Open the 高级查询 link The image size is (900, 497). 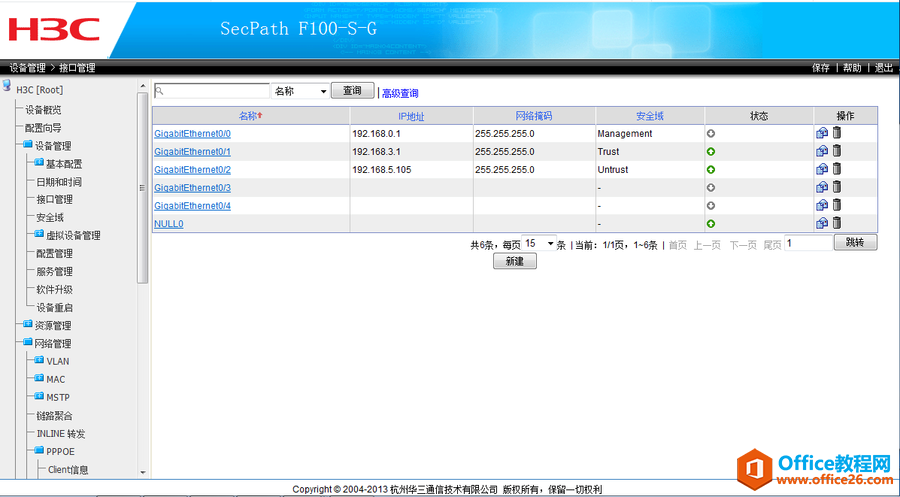pyautogui.click(x=400, y=93)
